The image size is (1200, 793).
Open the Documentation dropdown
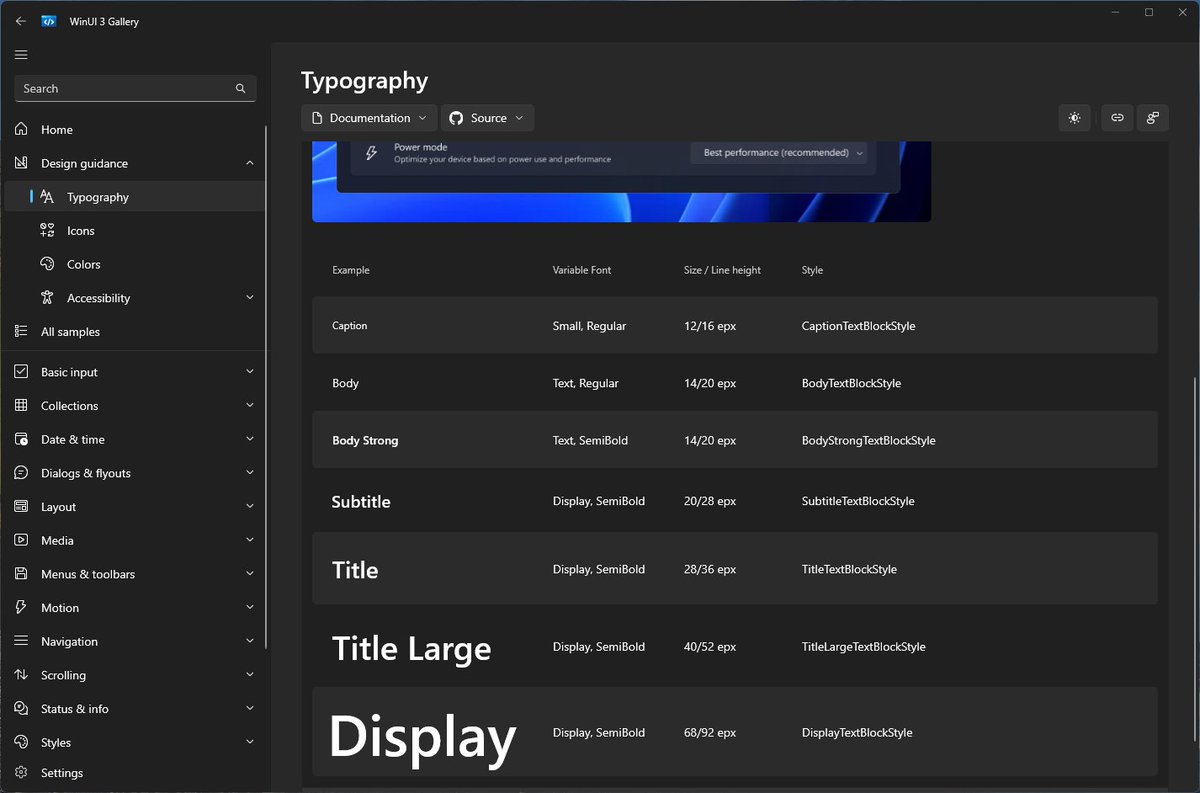click(369, 118)
